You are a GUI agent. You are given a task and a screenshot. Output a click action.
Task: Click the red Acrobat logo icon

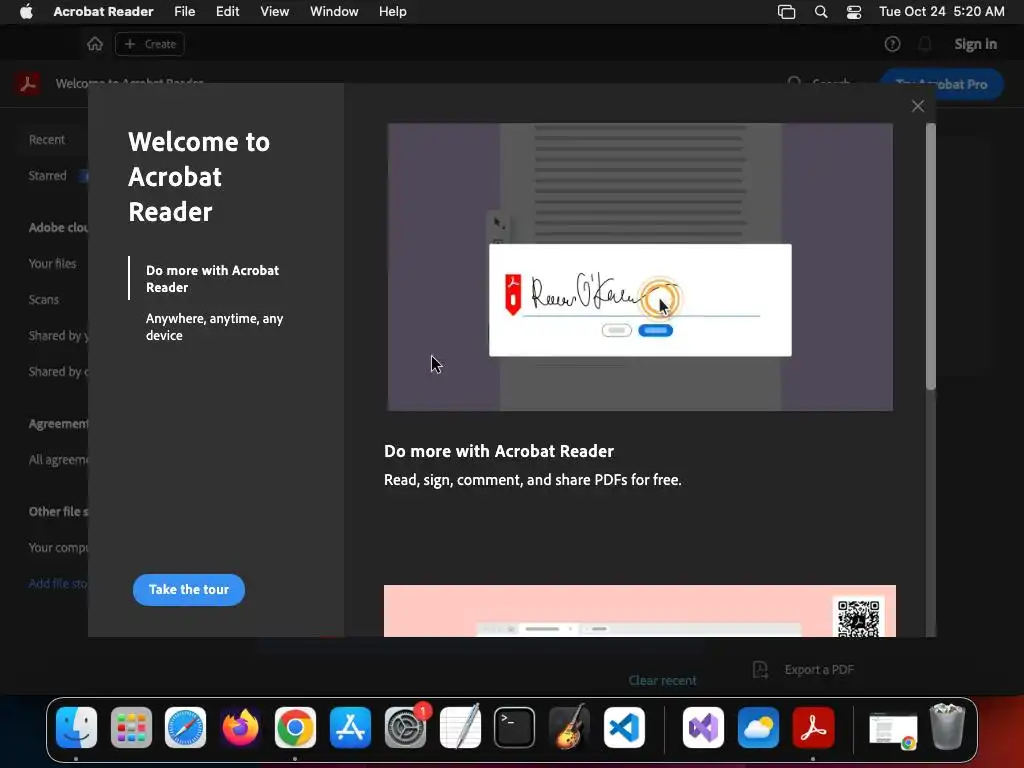coord(27,84)
